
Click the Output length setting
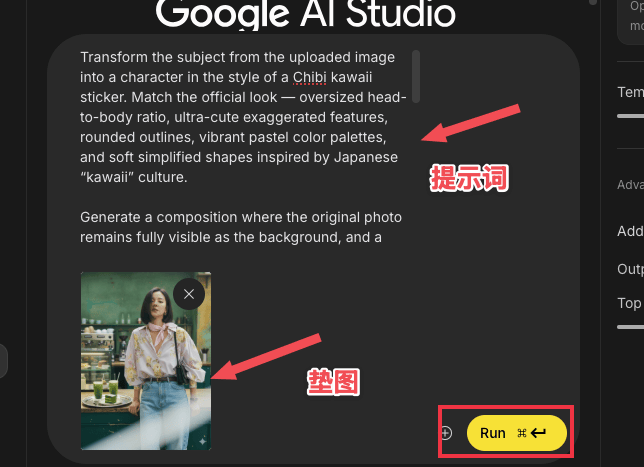[630, 269]
